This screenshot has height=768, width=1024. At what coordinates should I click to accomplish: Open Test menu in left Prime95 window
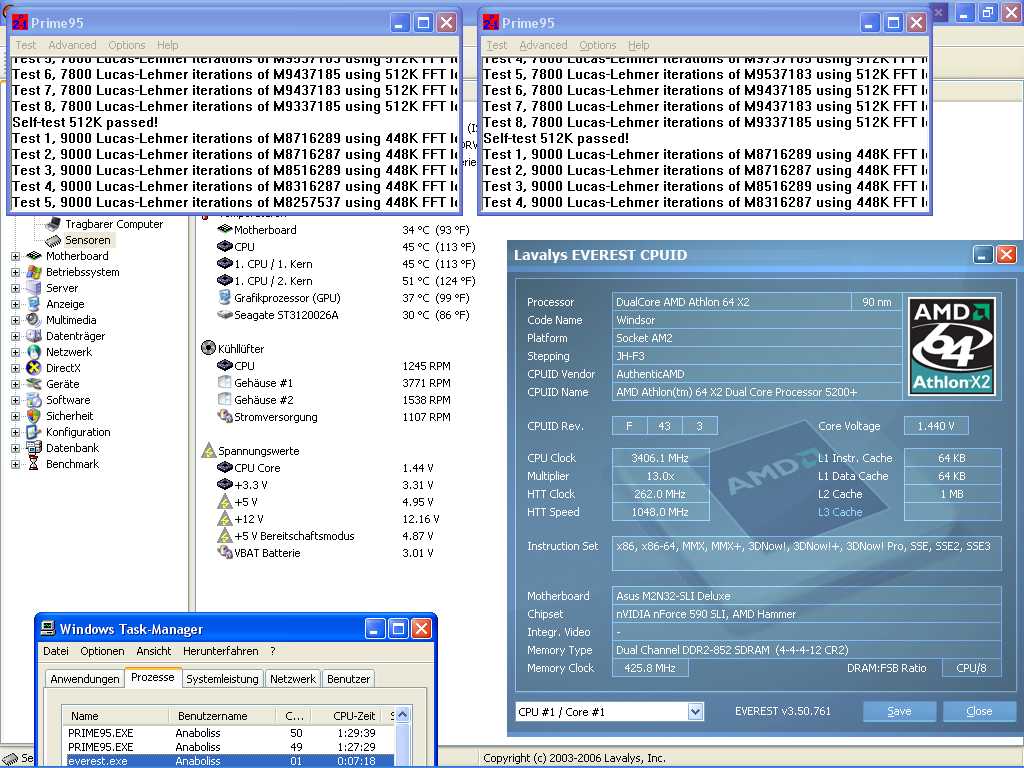coord(25,45)
